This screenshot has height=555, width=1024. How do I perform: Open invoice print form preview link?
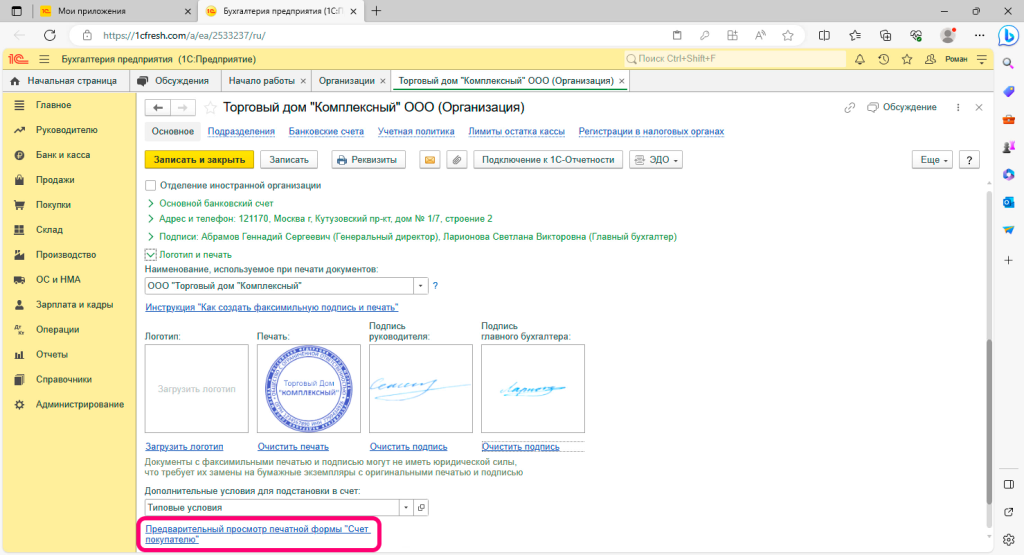pos(257,534)
